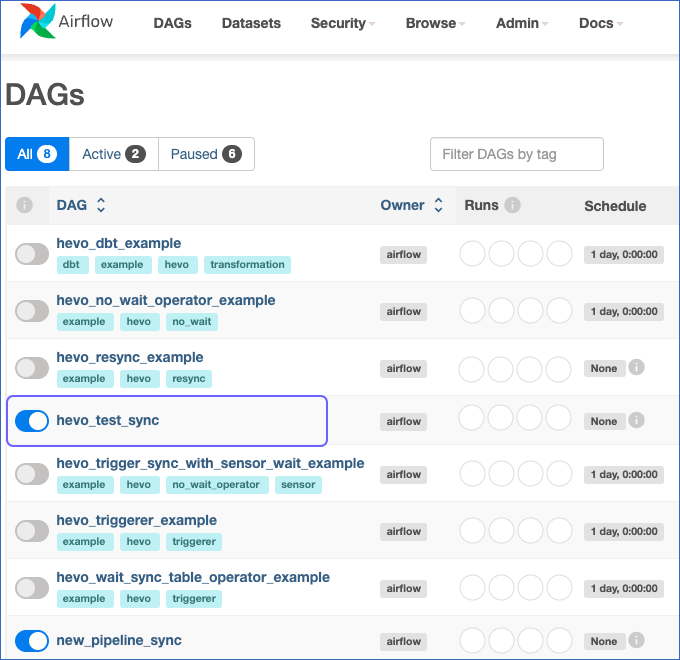Click the info icon in table header corner

tap(24, 205)
